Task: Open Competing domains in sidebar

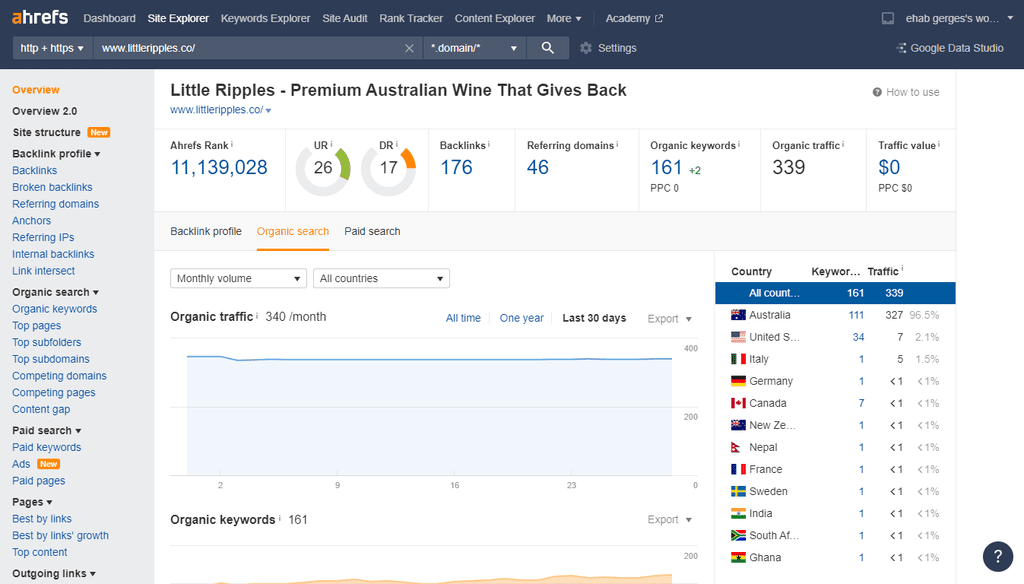Action: [x=59, y=376]
